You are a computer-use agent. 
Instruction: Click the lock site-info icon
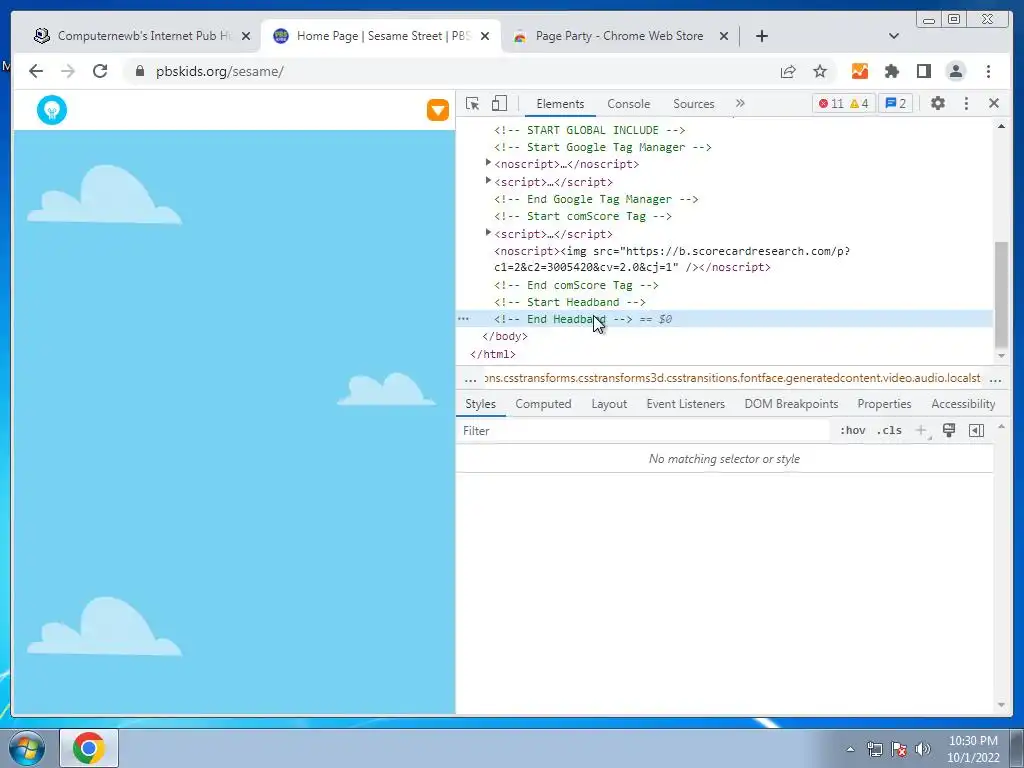coord(140,71)
